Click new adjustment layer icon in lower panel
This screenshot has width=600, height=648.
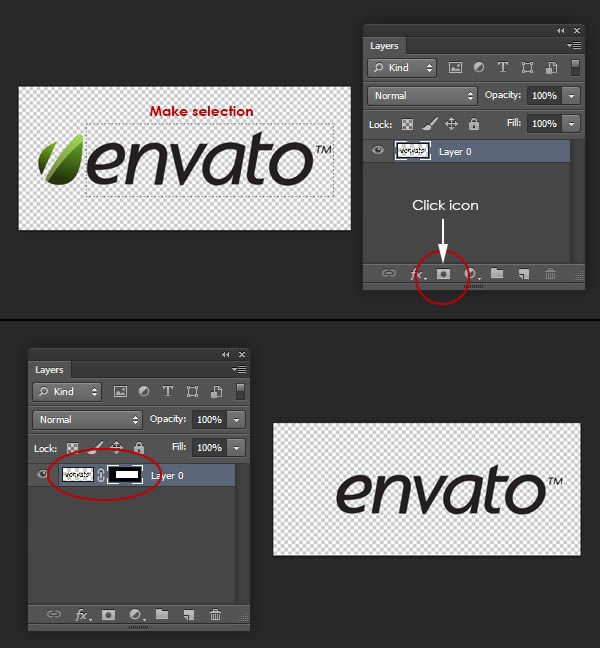[136, 615]
